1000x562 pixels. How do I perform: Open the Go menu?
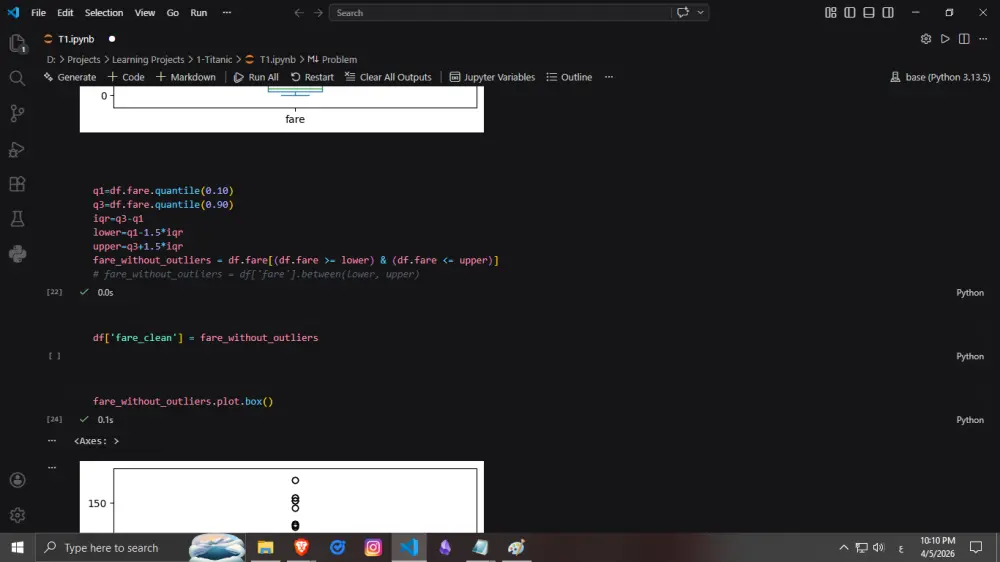tap(173, 13)
